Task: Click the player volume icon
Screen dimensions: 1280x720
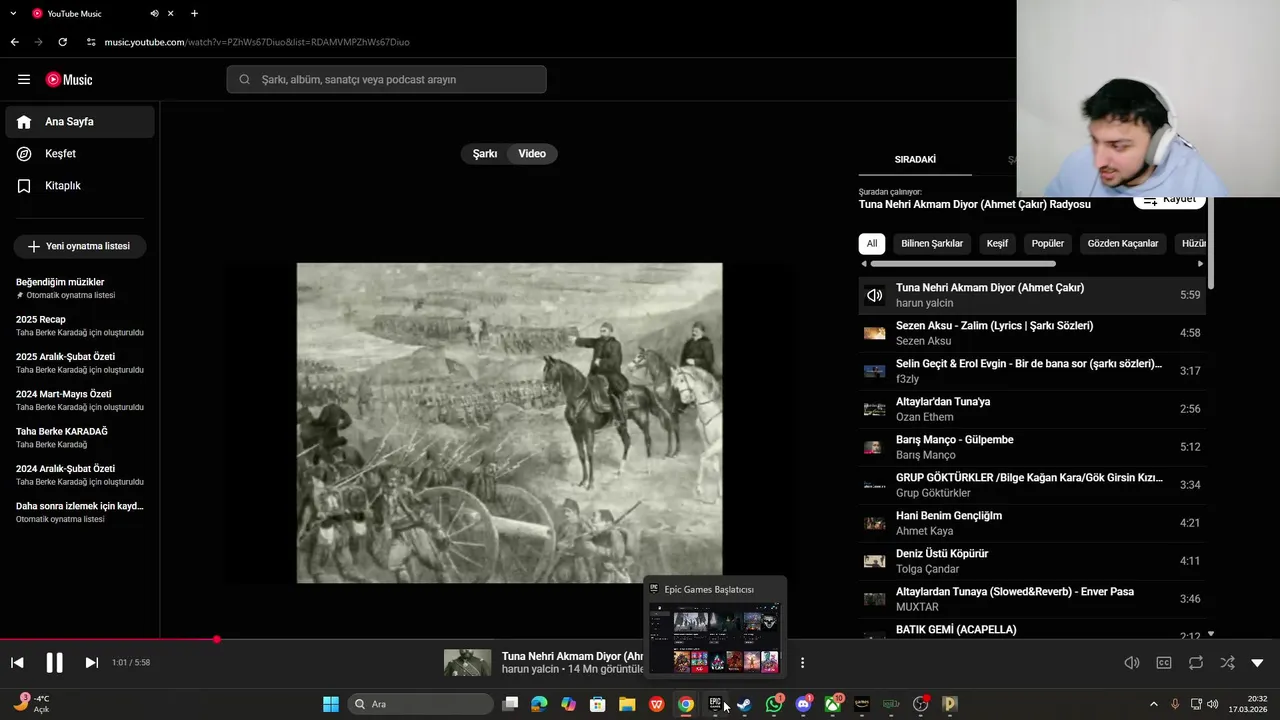Action: [x=1132, y=663]
